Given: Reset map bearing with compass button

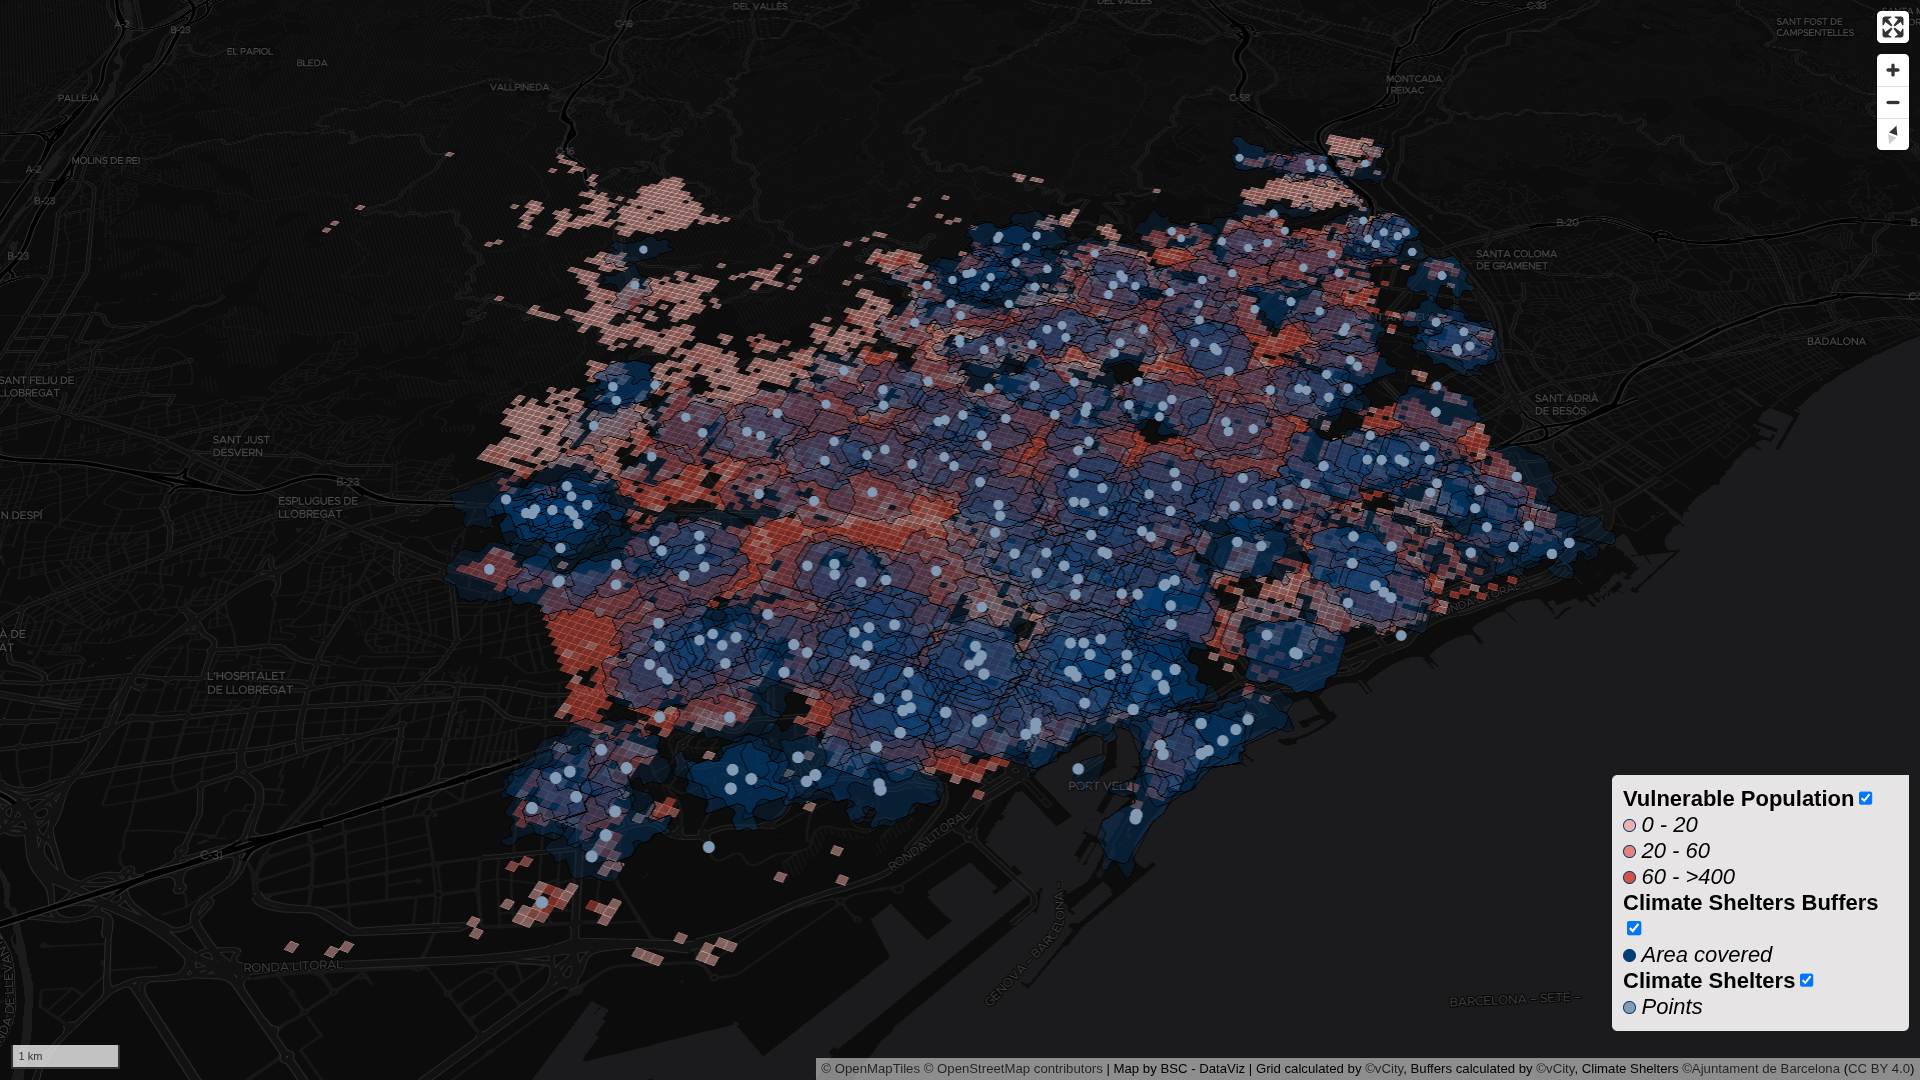Looking at the screenshot, I should coord(1892,134).
